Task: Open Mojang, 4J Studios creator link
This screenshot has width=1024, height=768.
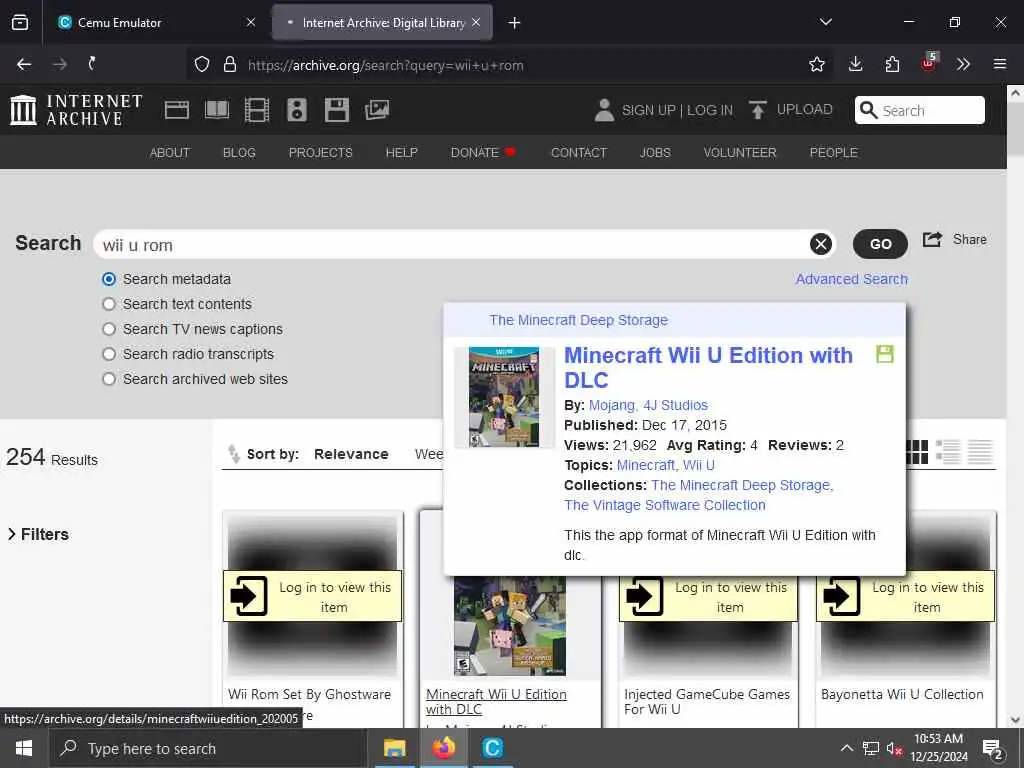Action: (x=648, y=405)
